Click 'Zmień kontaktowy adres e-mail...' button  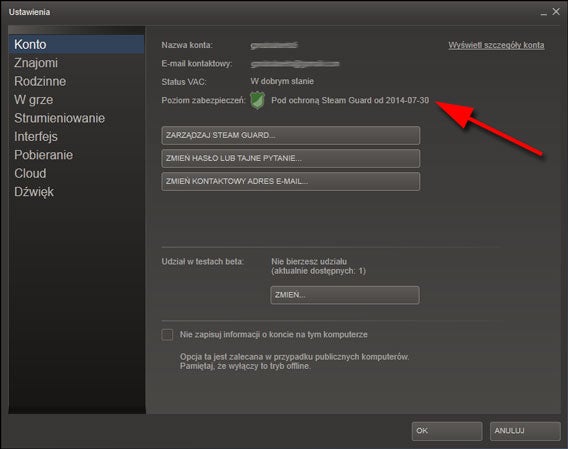[x=291, y=181]
